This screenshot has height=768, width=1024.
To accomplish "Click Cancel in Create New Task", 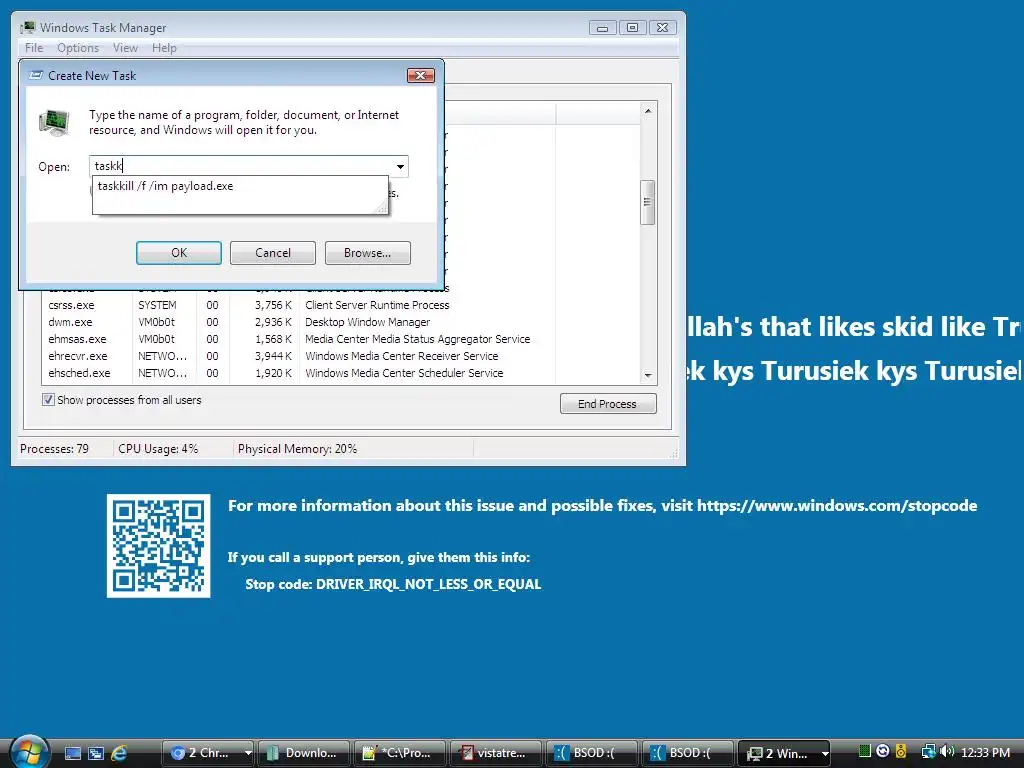I will tap(273, 253).
